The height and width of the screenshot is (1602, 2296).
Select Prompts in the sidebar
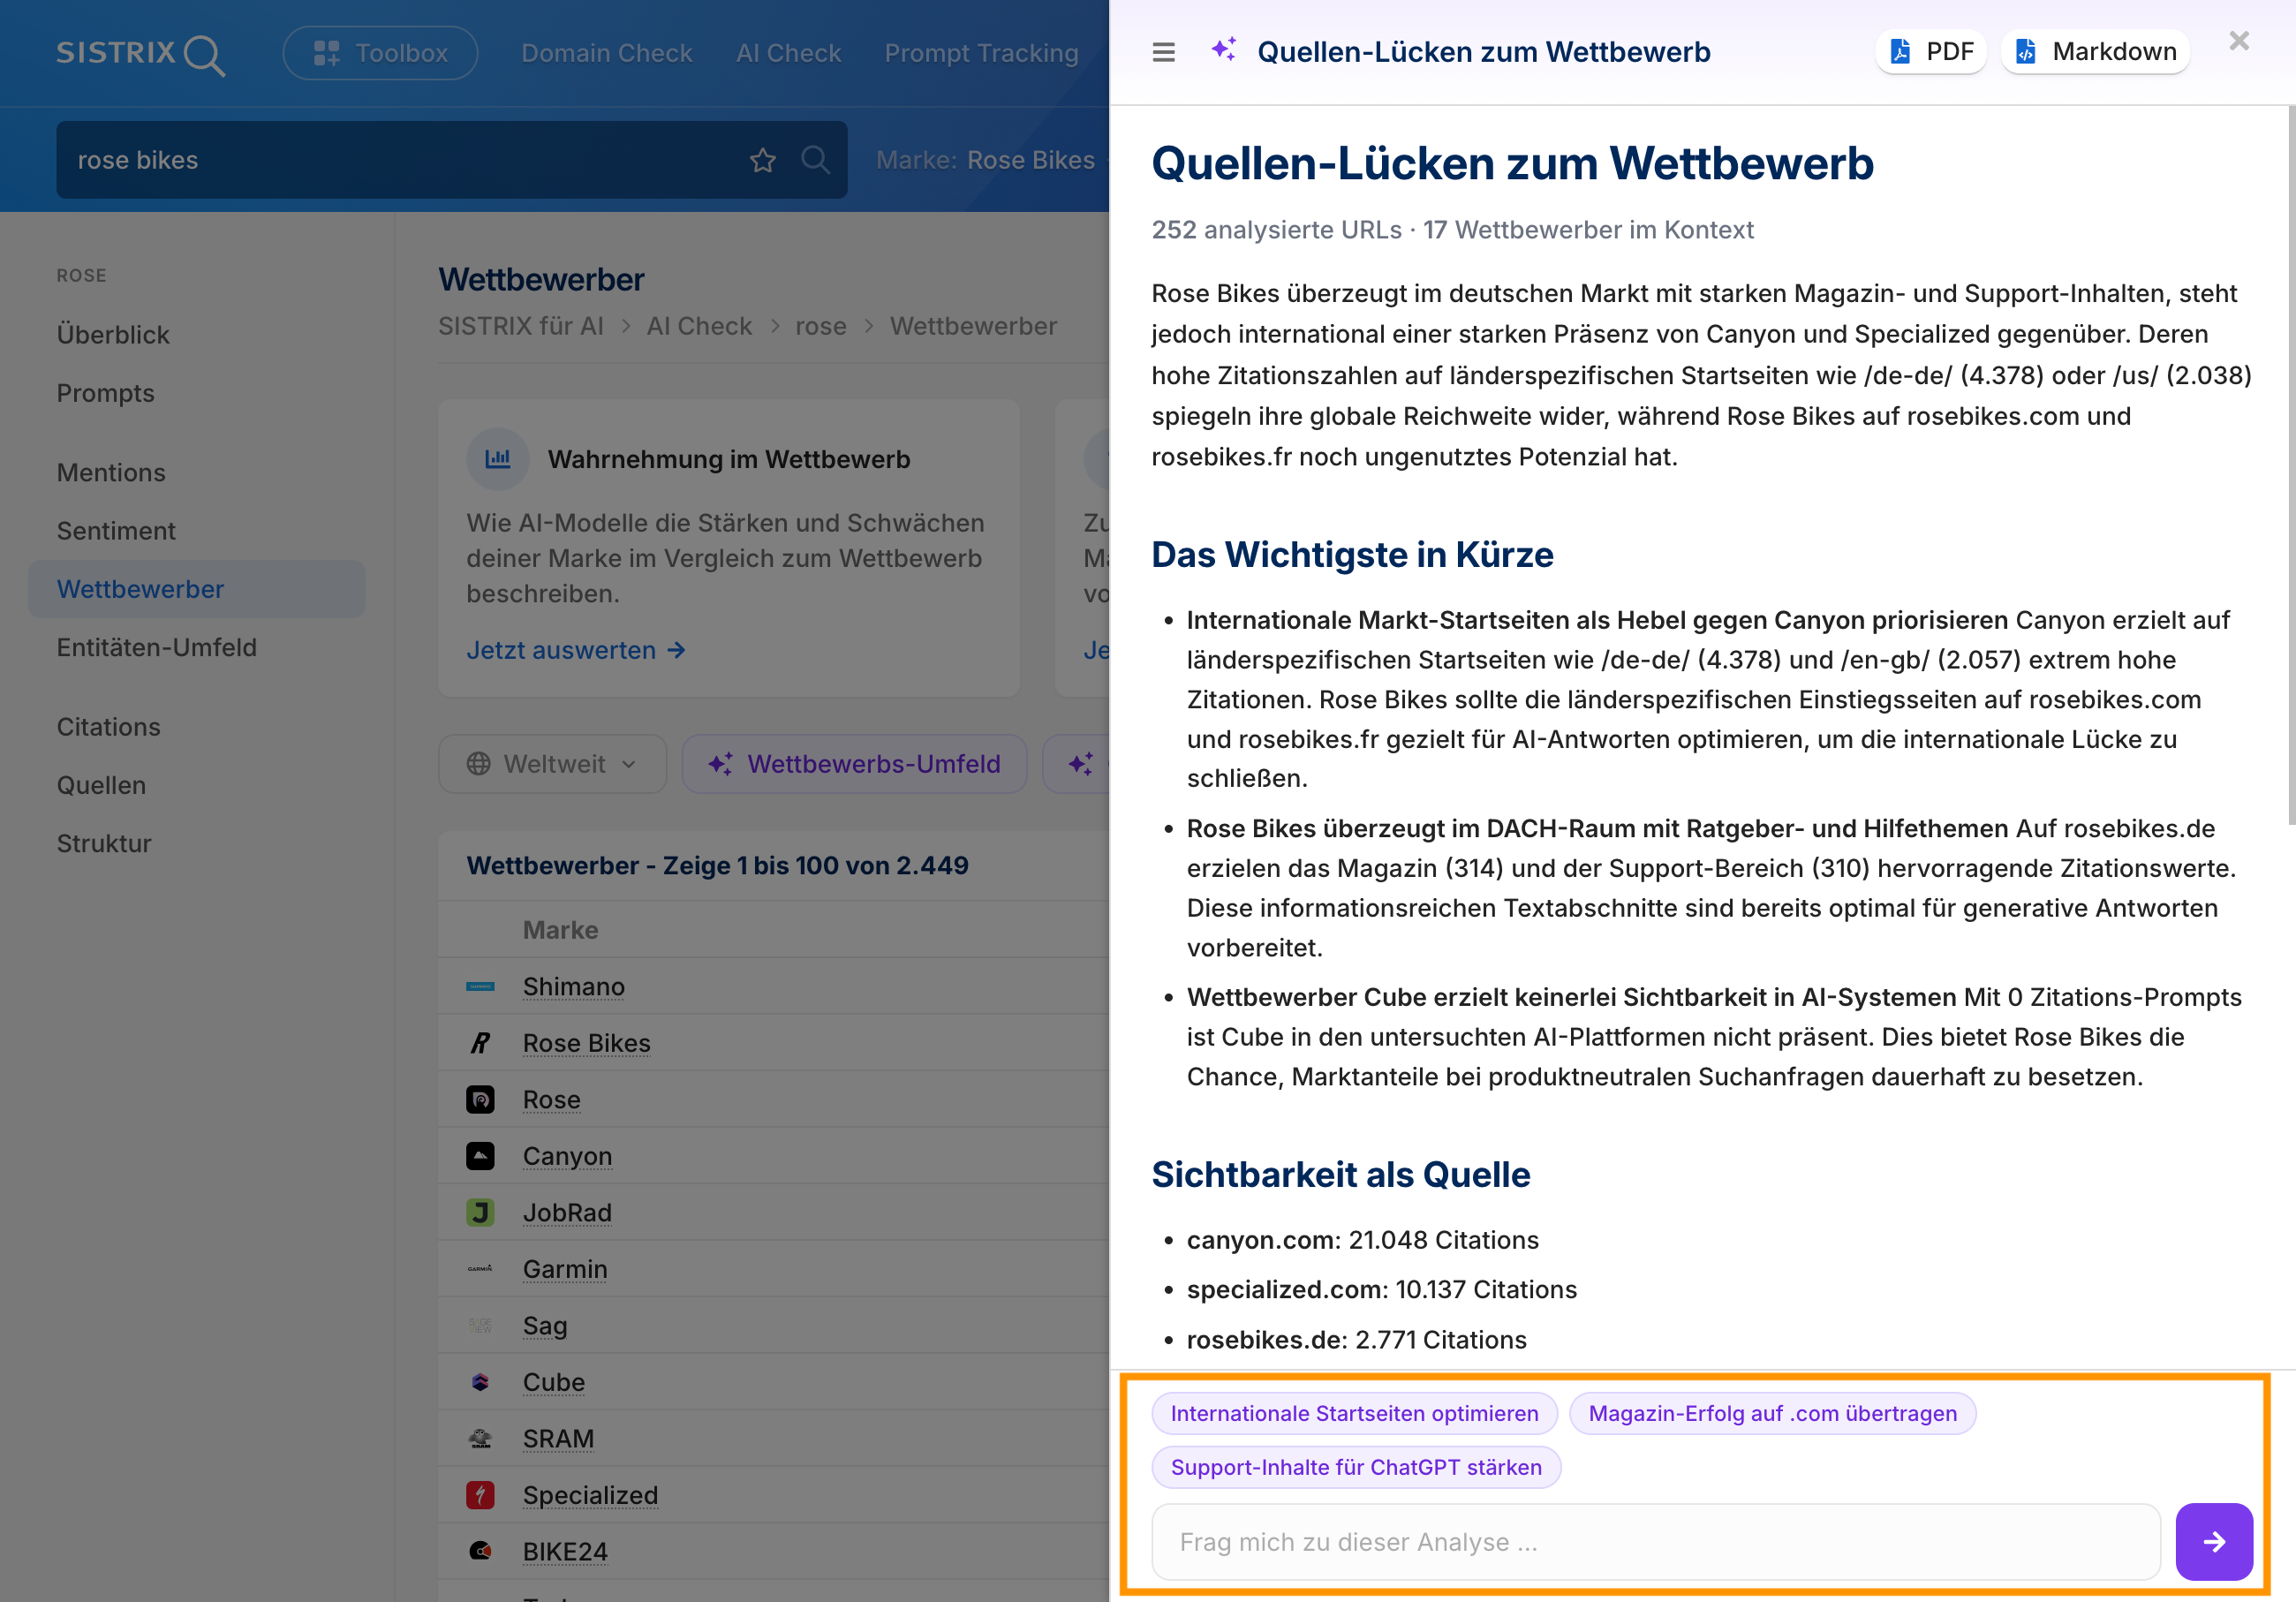[105, 393]
